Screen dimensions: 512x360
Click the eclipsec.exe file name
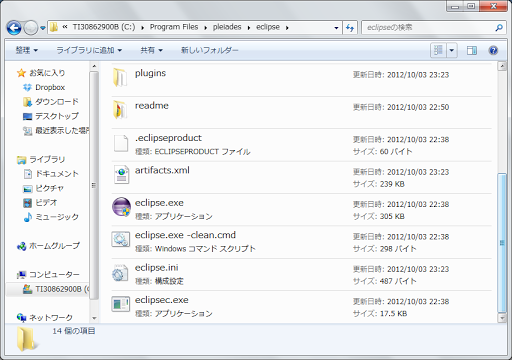pos(162,300)
